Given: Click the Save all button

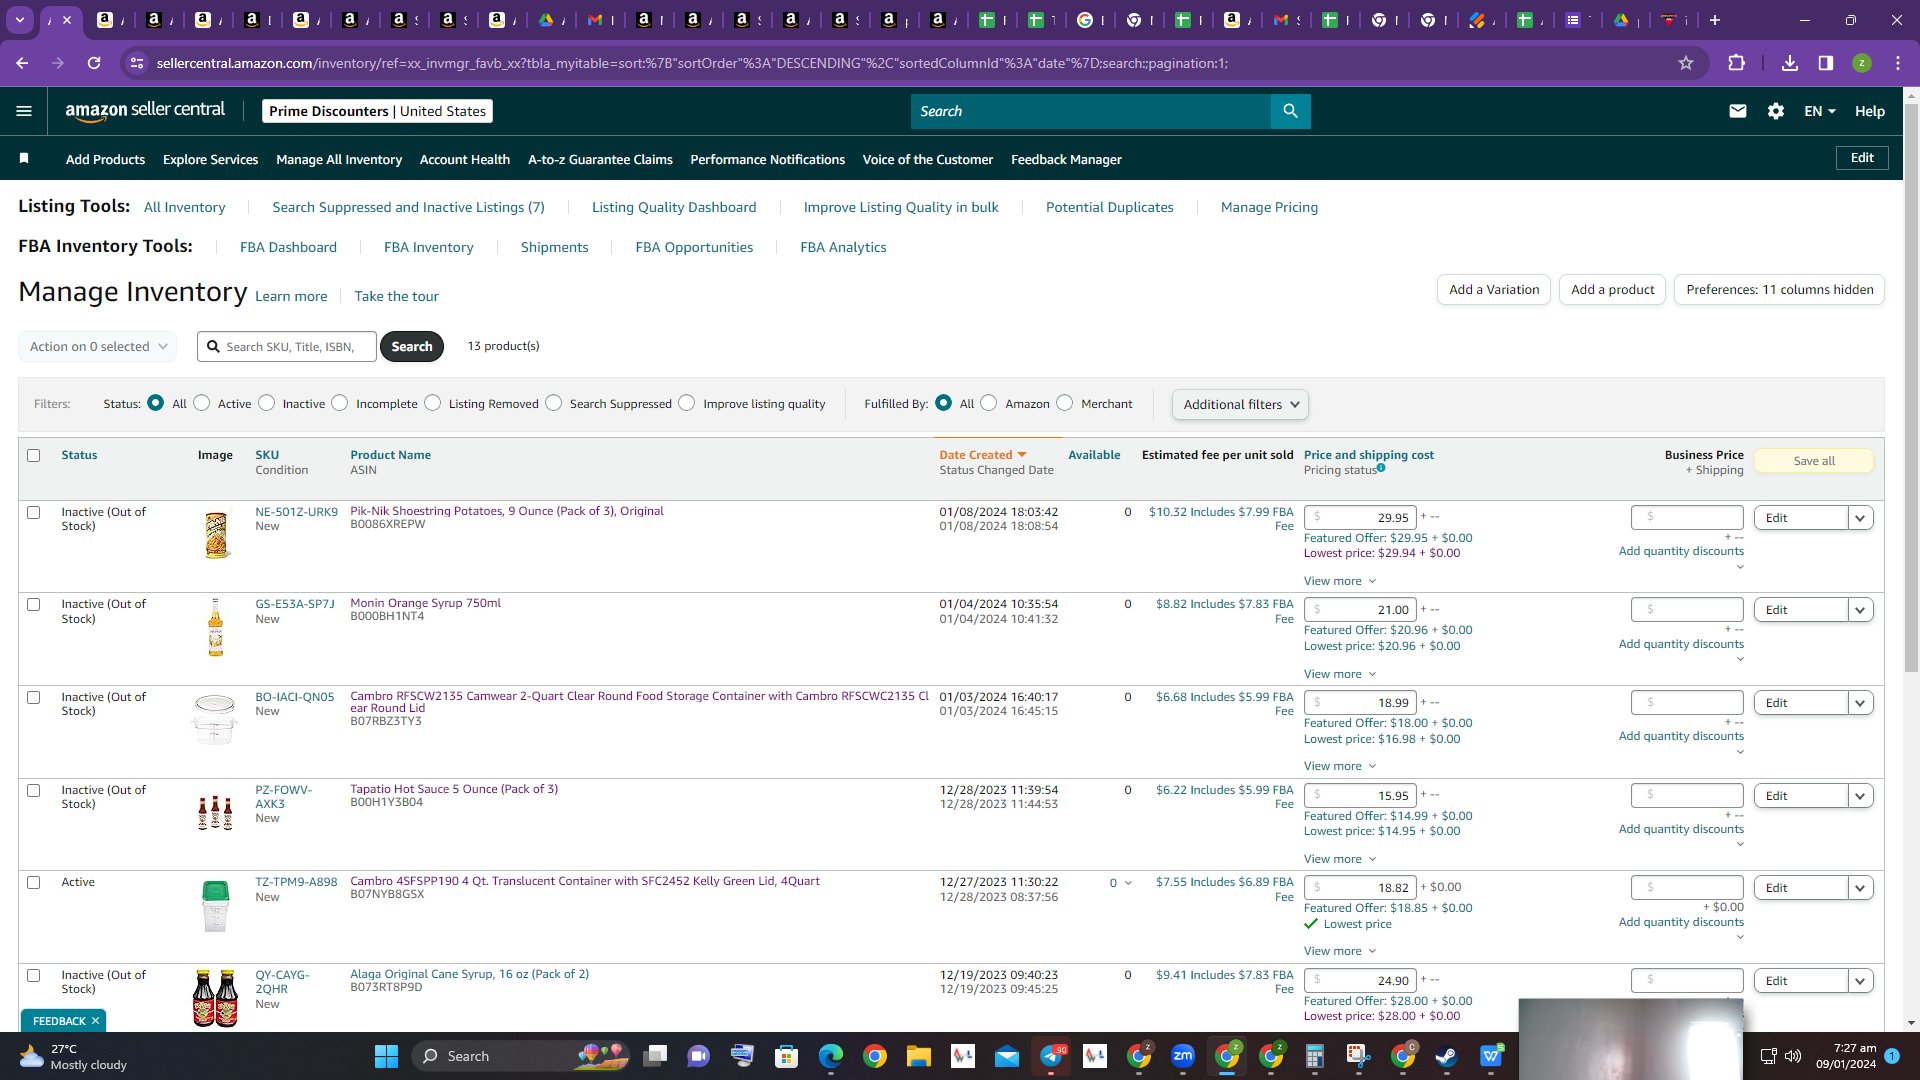Looking at the screenshot, I should (x=1814, y=461).
